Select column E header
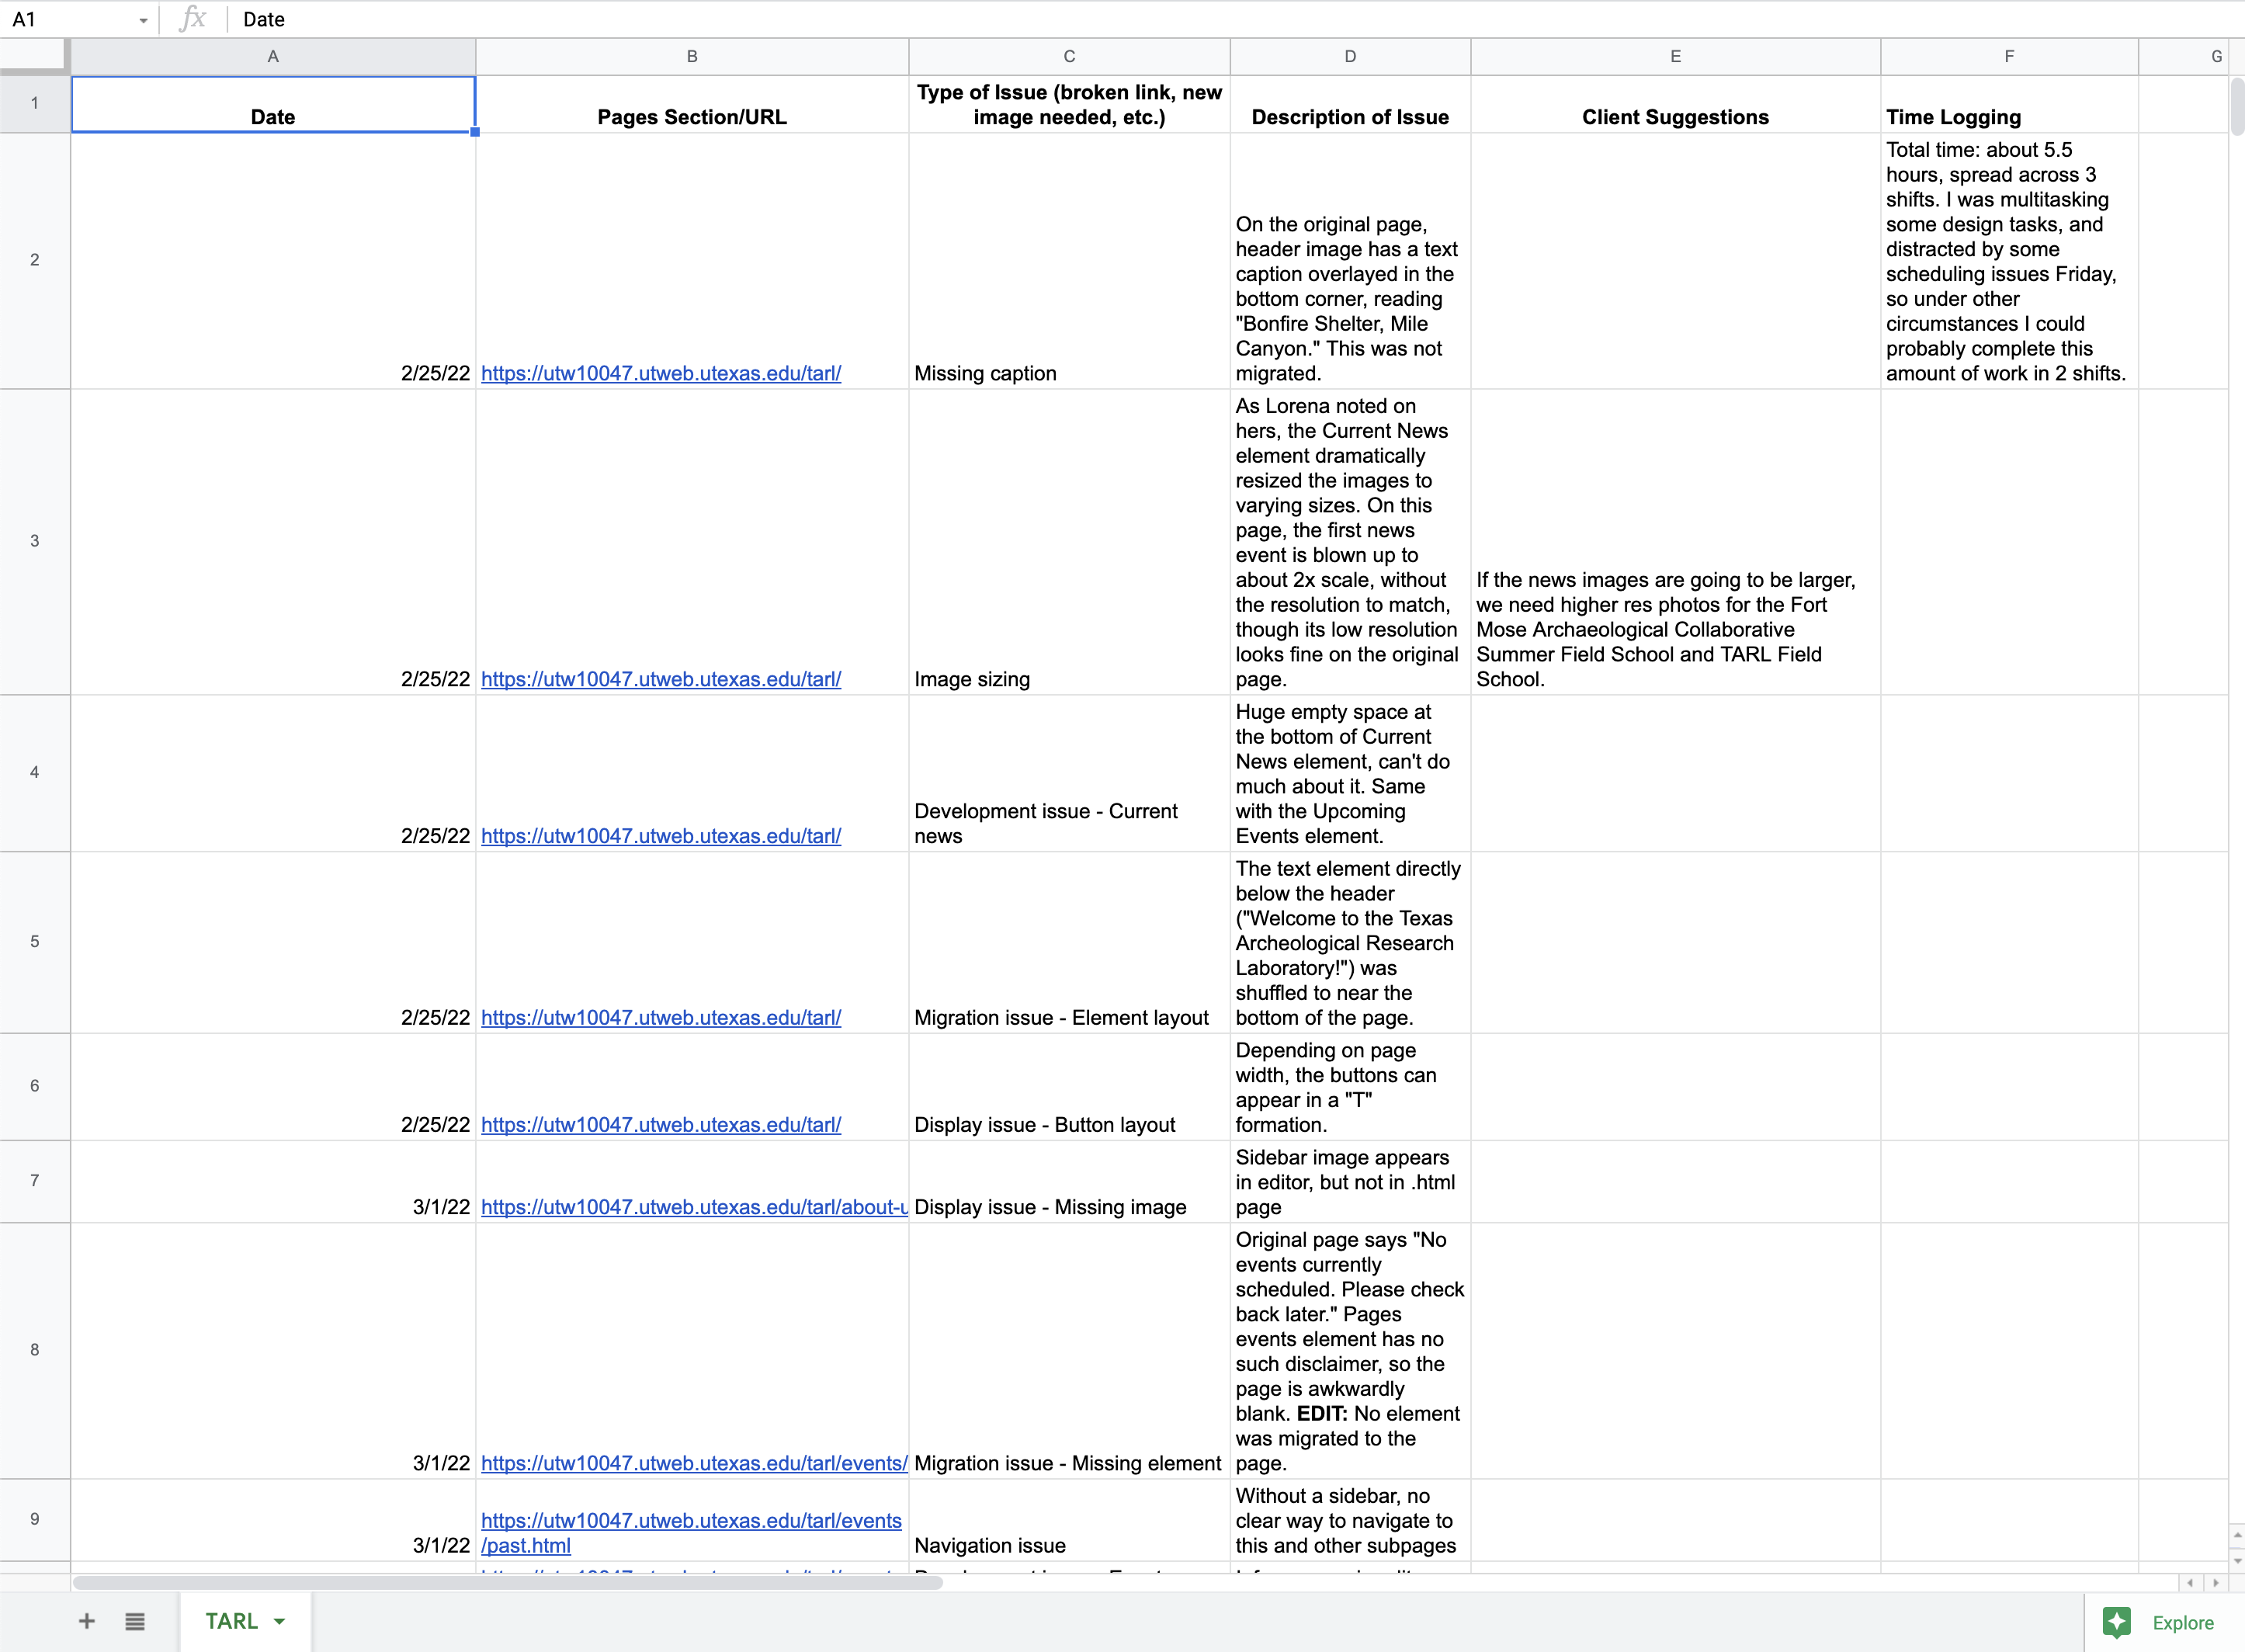 (x=1675, y=56)
